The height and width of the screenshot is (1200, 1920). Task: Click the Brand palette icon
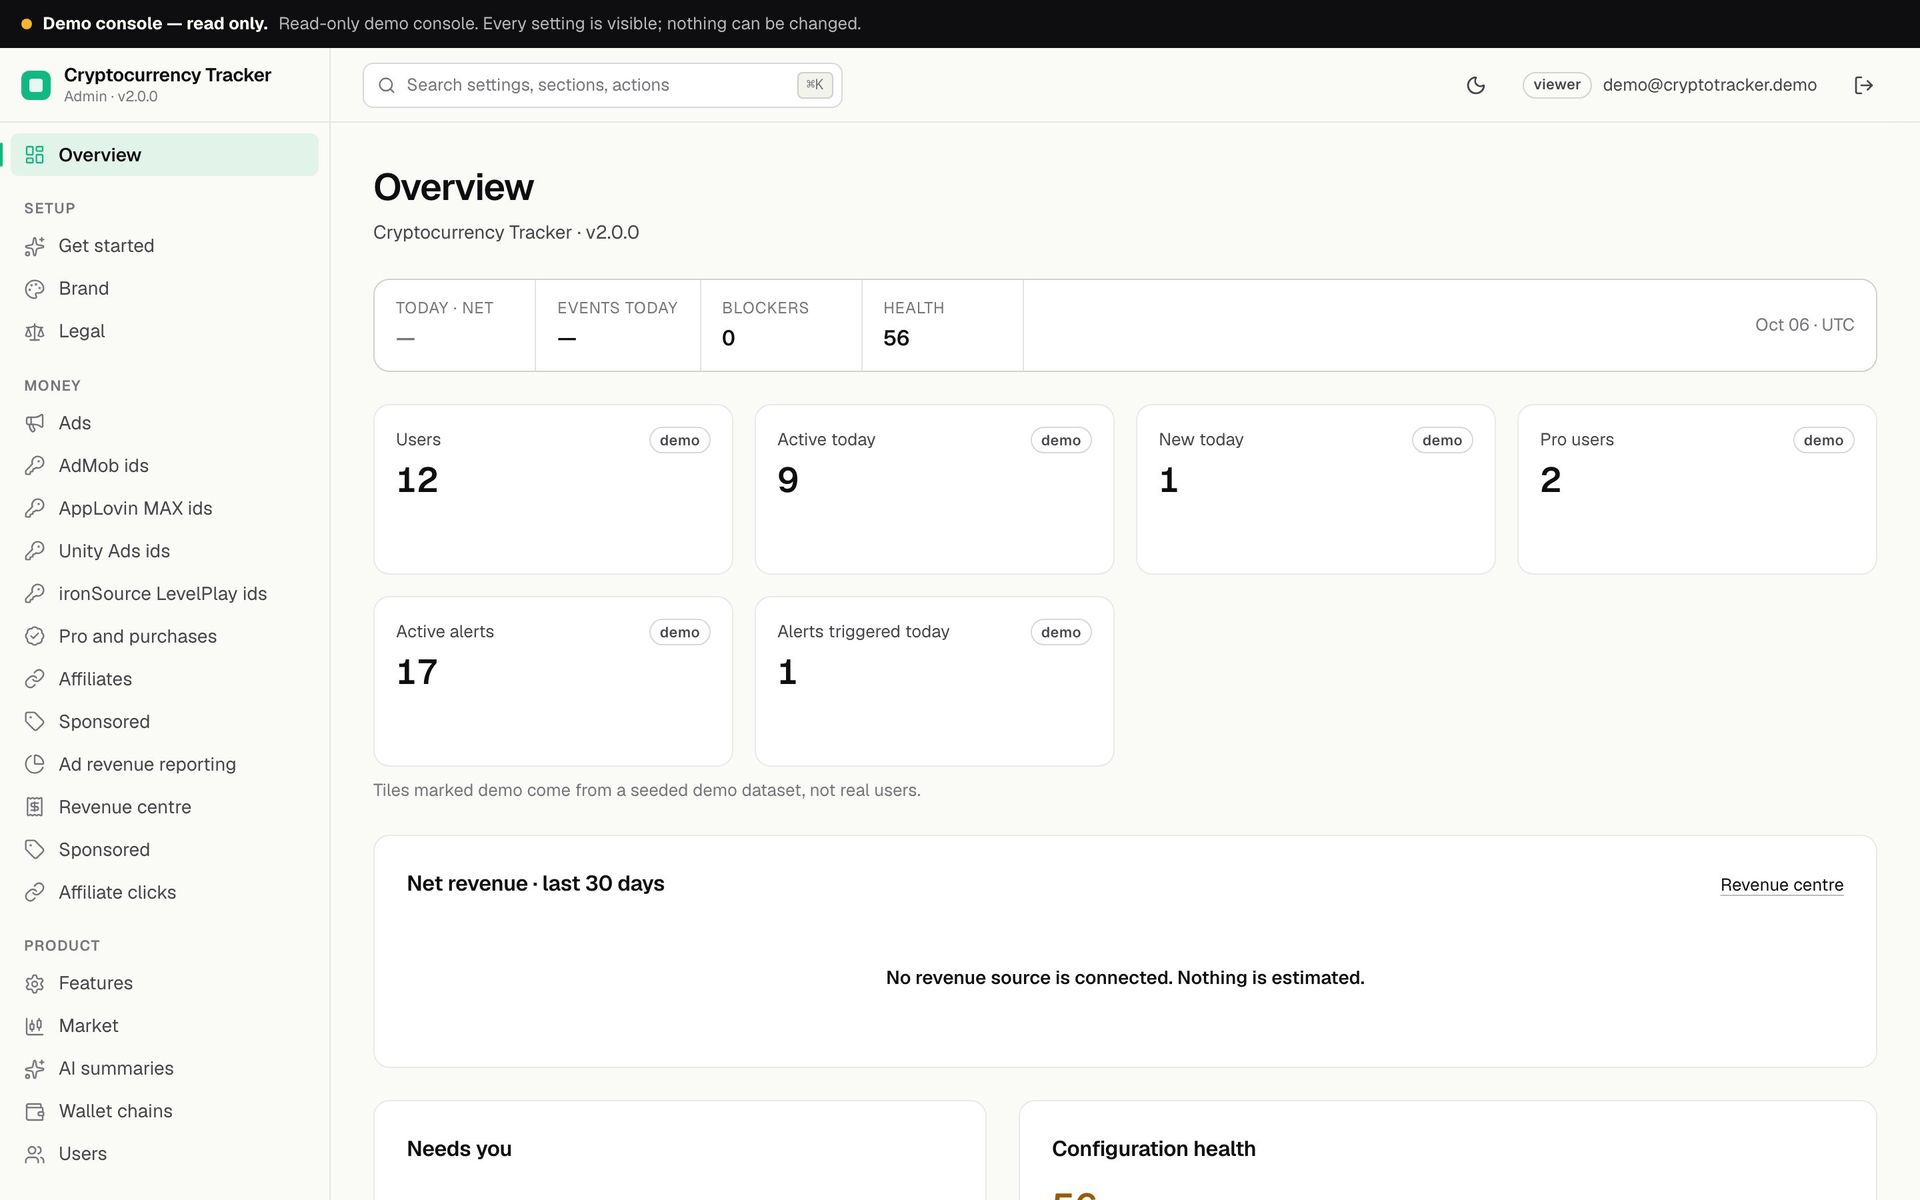click(x=35, y=289)
